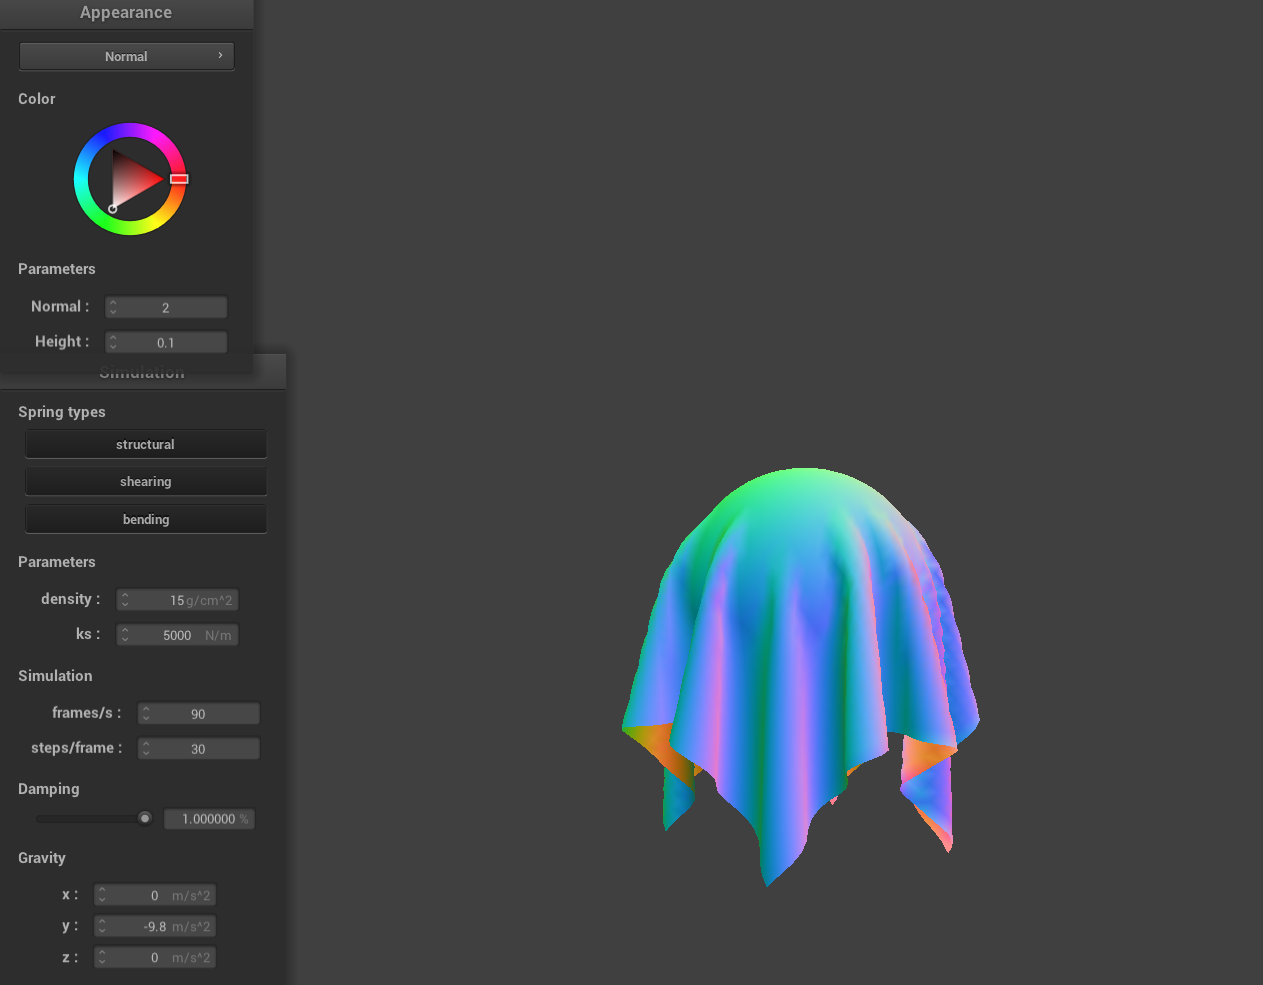Click the density stepper arrows
The width and height of the screenshot is (1263, 985).
[x=125, y=600]
